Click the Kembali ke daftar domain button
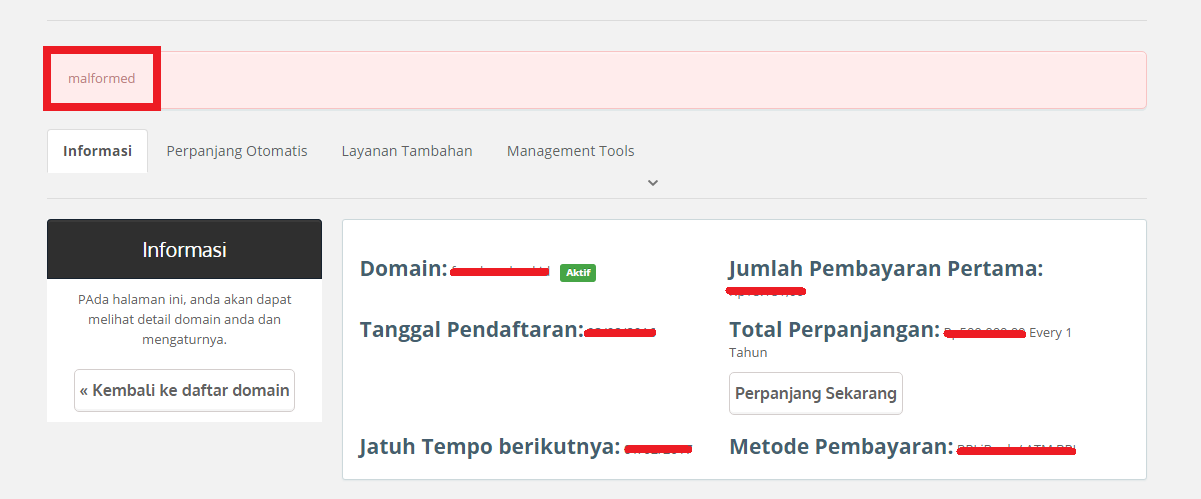 [x=184, y=390]
